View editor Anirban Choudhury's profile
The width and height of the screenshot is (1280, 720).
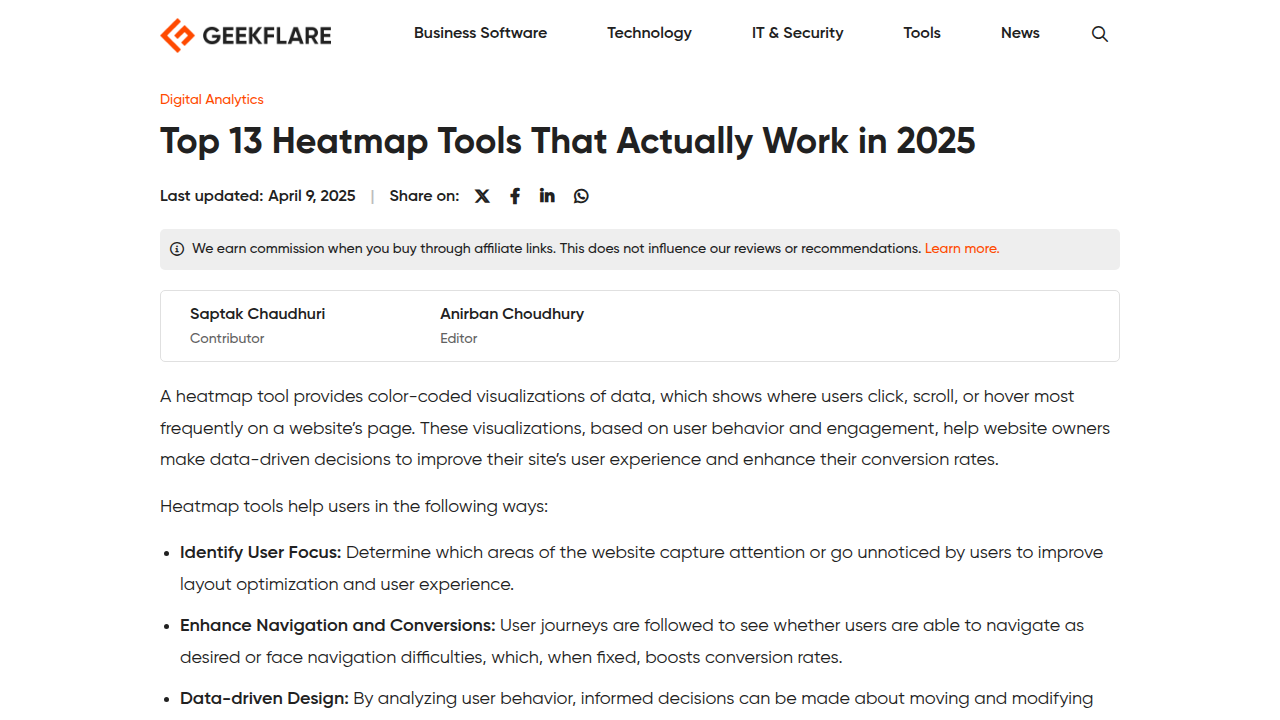click(x=512, y=314)
